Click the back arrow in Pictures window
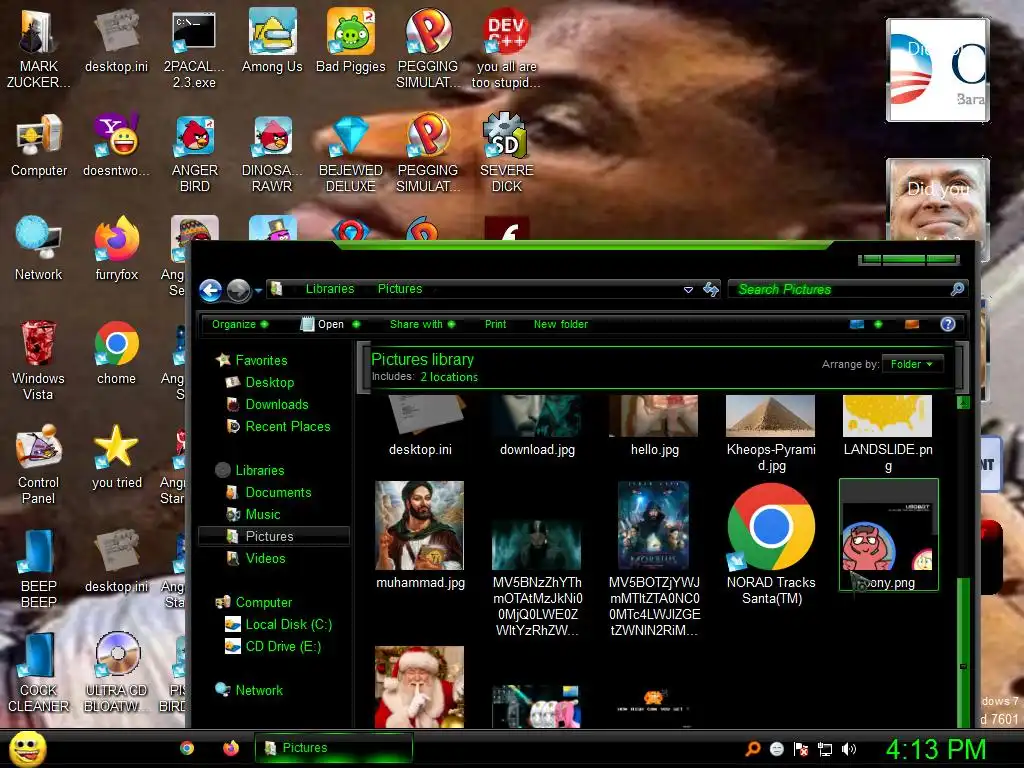 (x=210, y=290)
